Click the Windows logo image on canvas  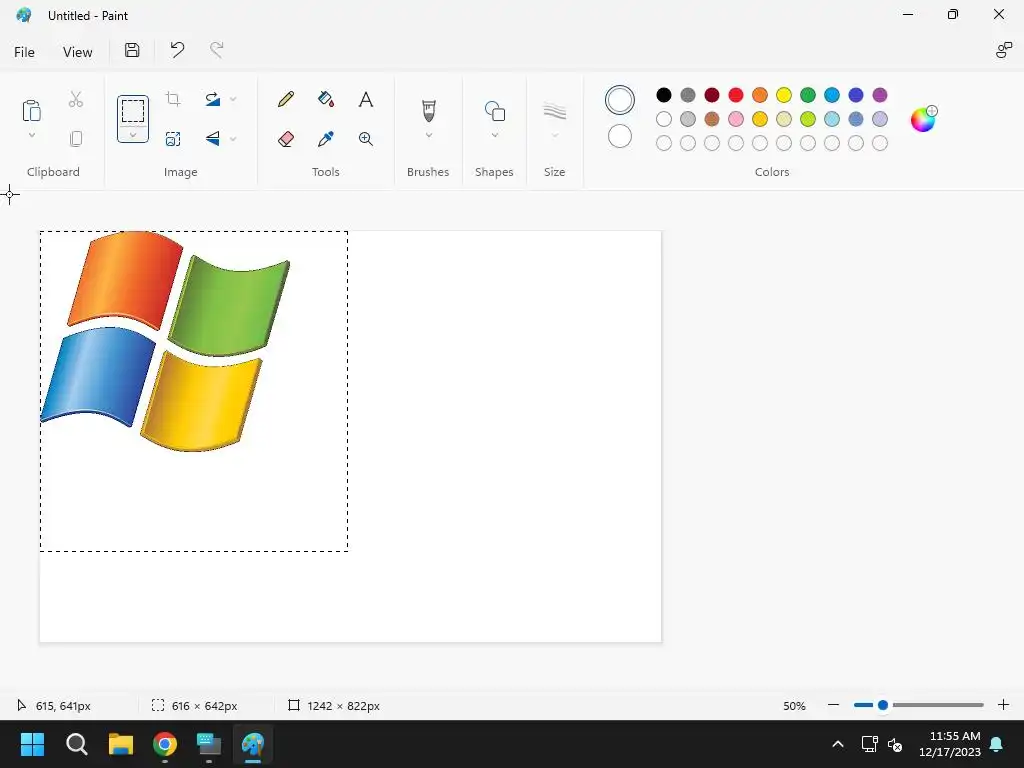(x=165, y=341)
